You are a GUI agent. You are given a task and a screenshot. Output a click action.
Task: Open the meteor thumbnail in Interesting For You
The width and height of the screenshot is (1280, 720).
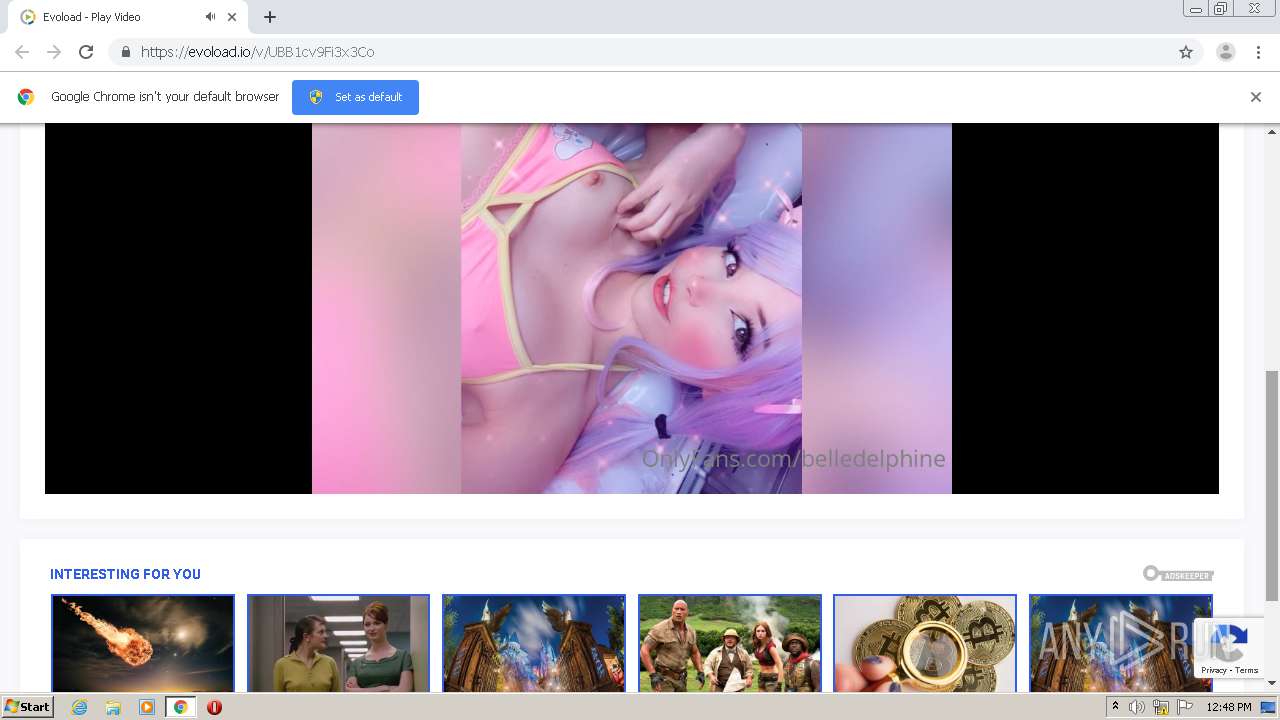143,643
